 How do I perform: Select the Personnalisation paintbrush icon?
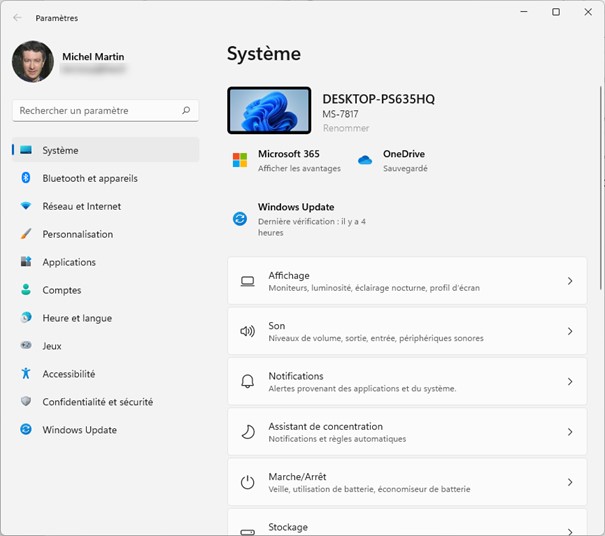tap(26, 234)
